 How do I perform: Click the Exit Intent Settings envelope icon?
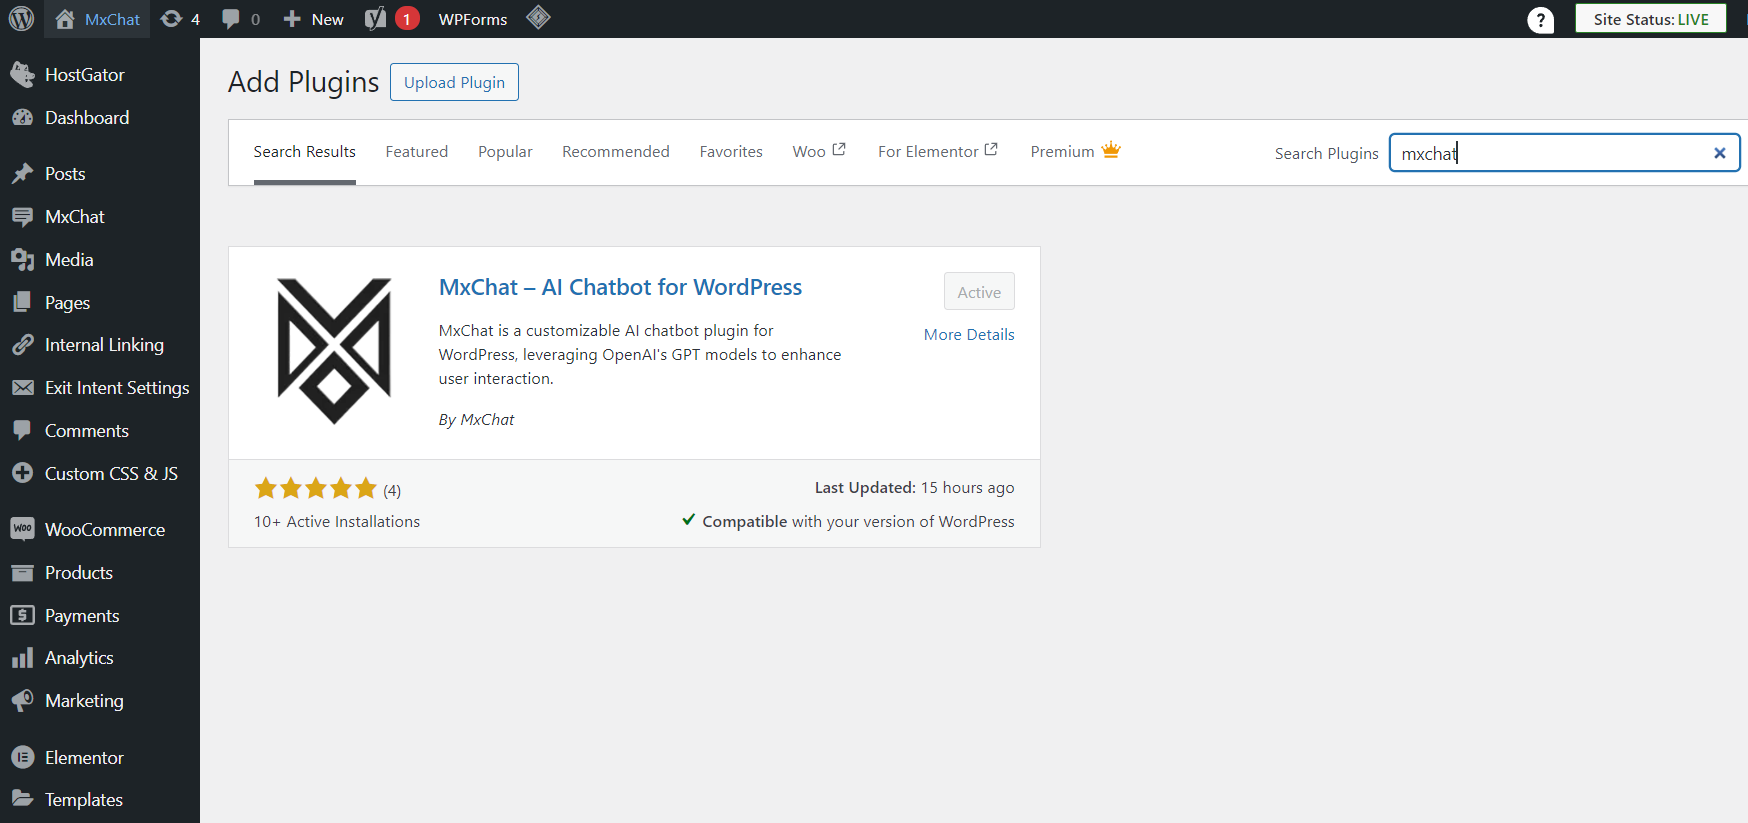click(22, 388)
